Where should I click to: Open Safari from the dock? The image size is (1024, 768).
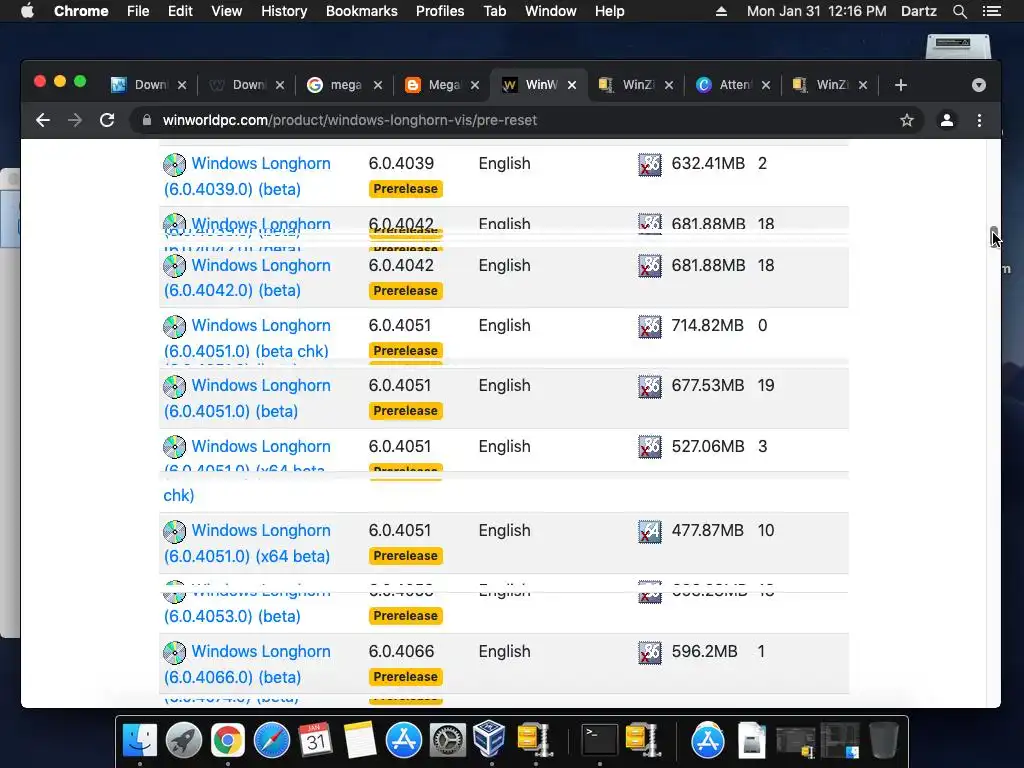click(272, 740)
